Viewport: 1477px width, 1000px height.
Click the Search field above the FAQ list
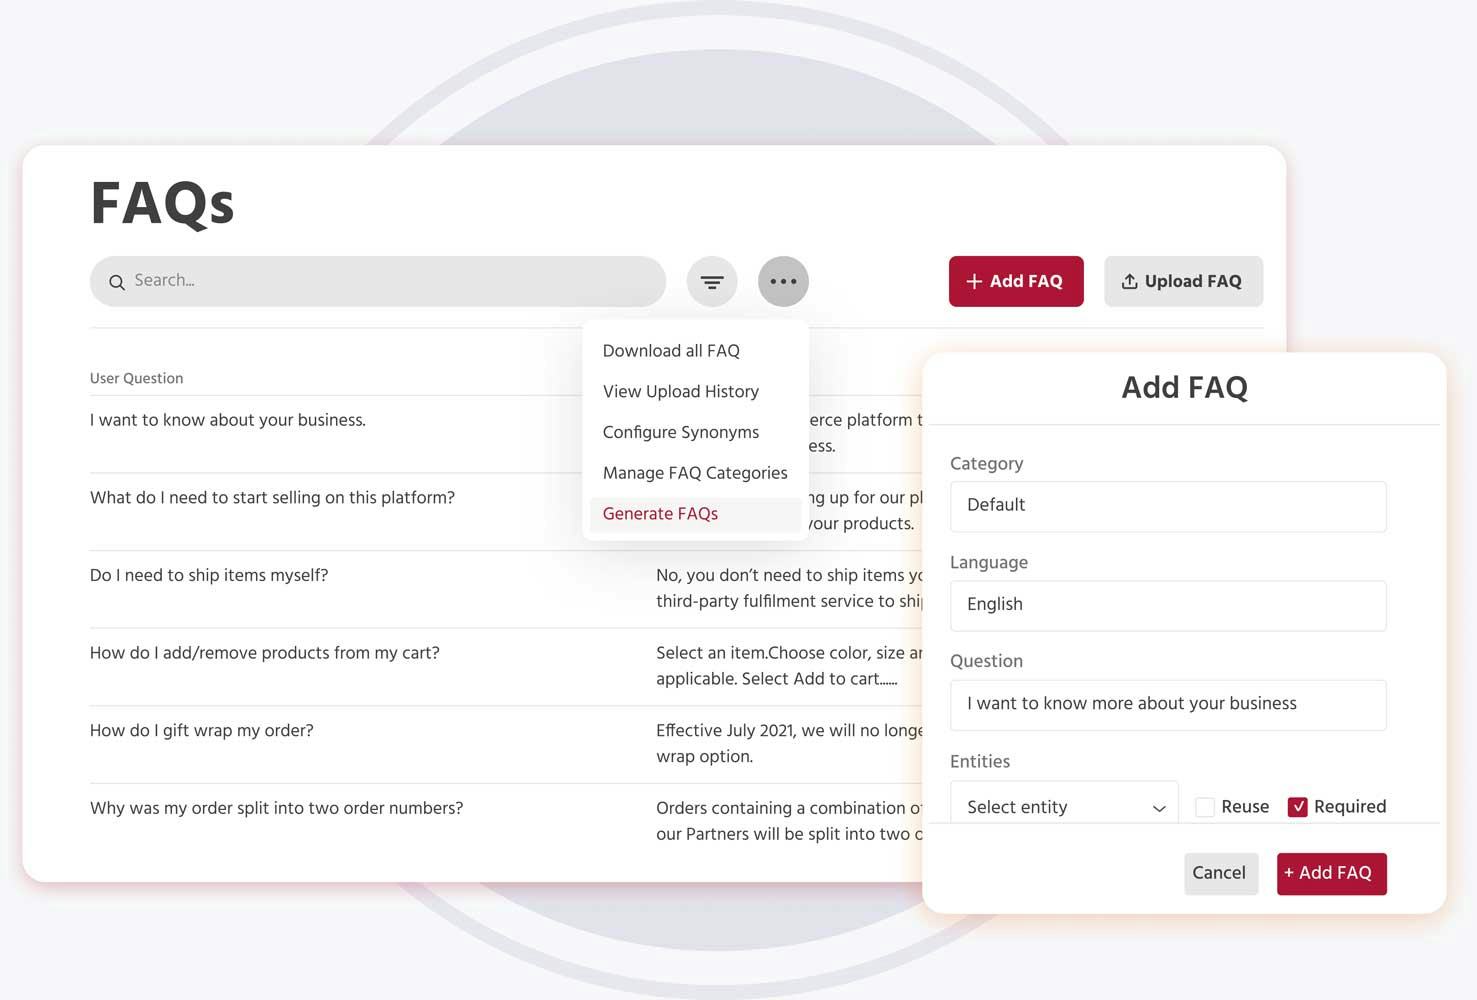pos(378,281)
